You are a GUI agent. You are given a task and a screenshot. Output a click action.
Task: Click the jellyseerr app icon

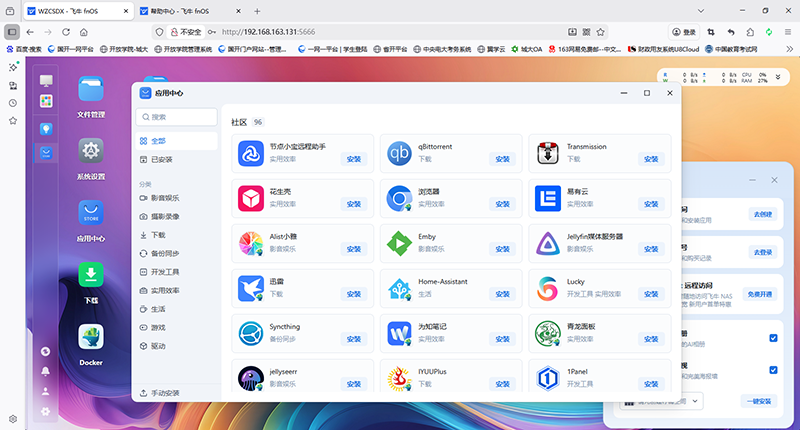pyautogui.click(x=251, y=378)
